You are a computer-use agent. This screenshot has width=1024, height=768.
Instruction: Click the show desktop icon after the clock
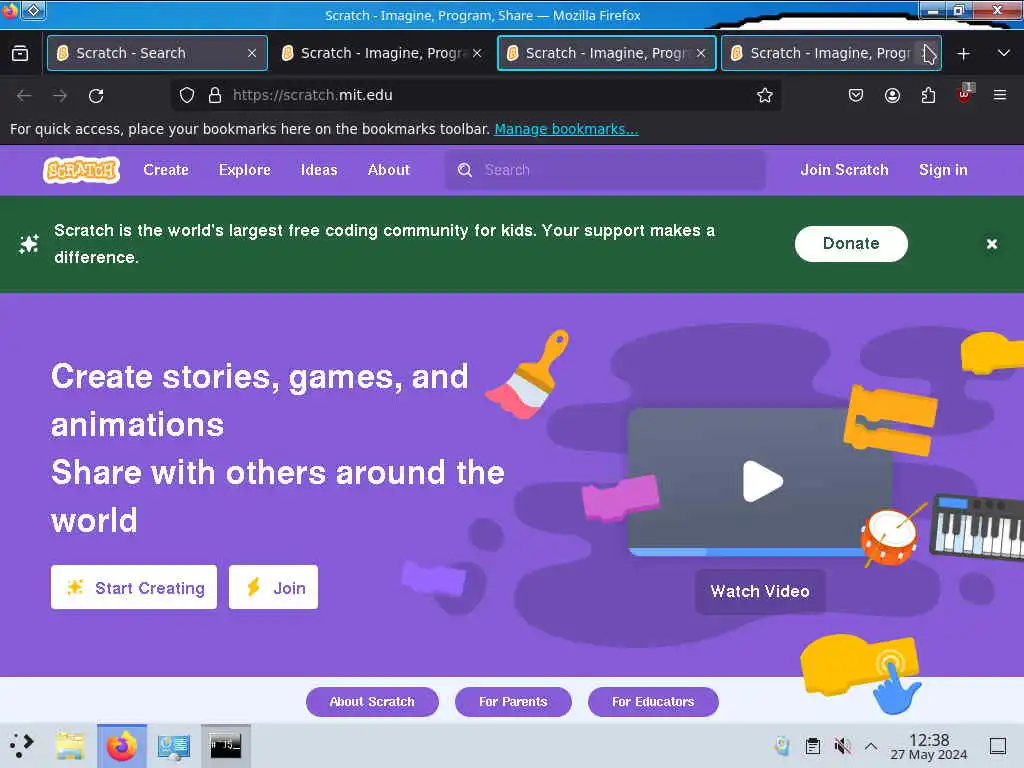click(998, 745)
